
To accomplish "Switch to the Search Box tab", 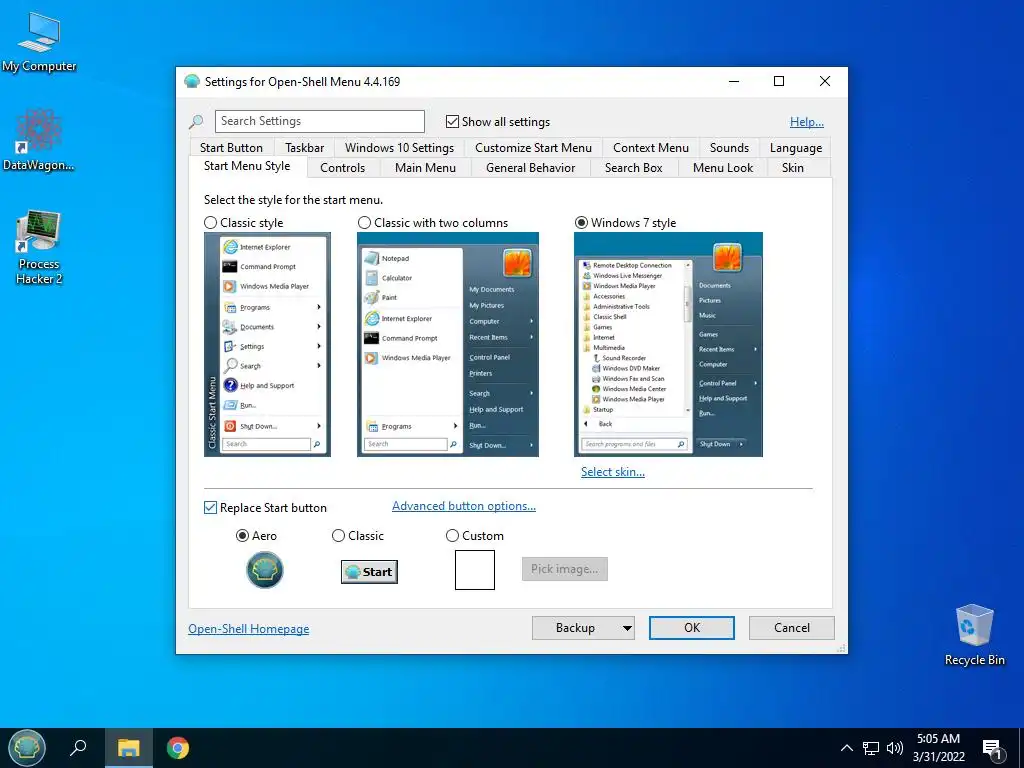I will (633, 168).
